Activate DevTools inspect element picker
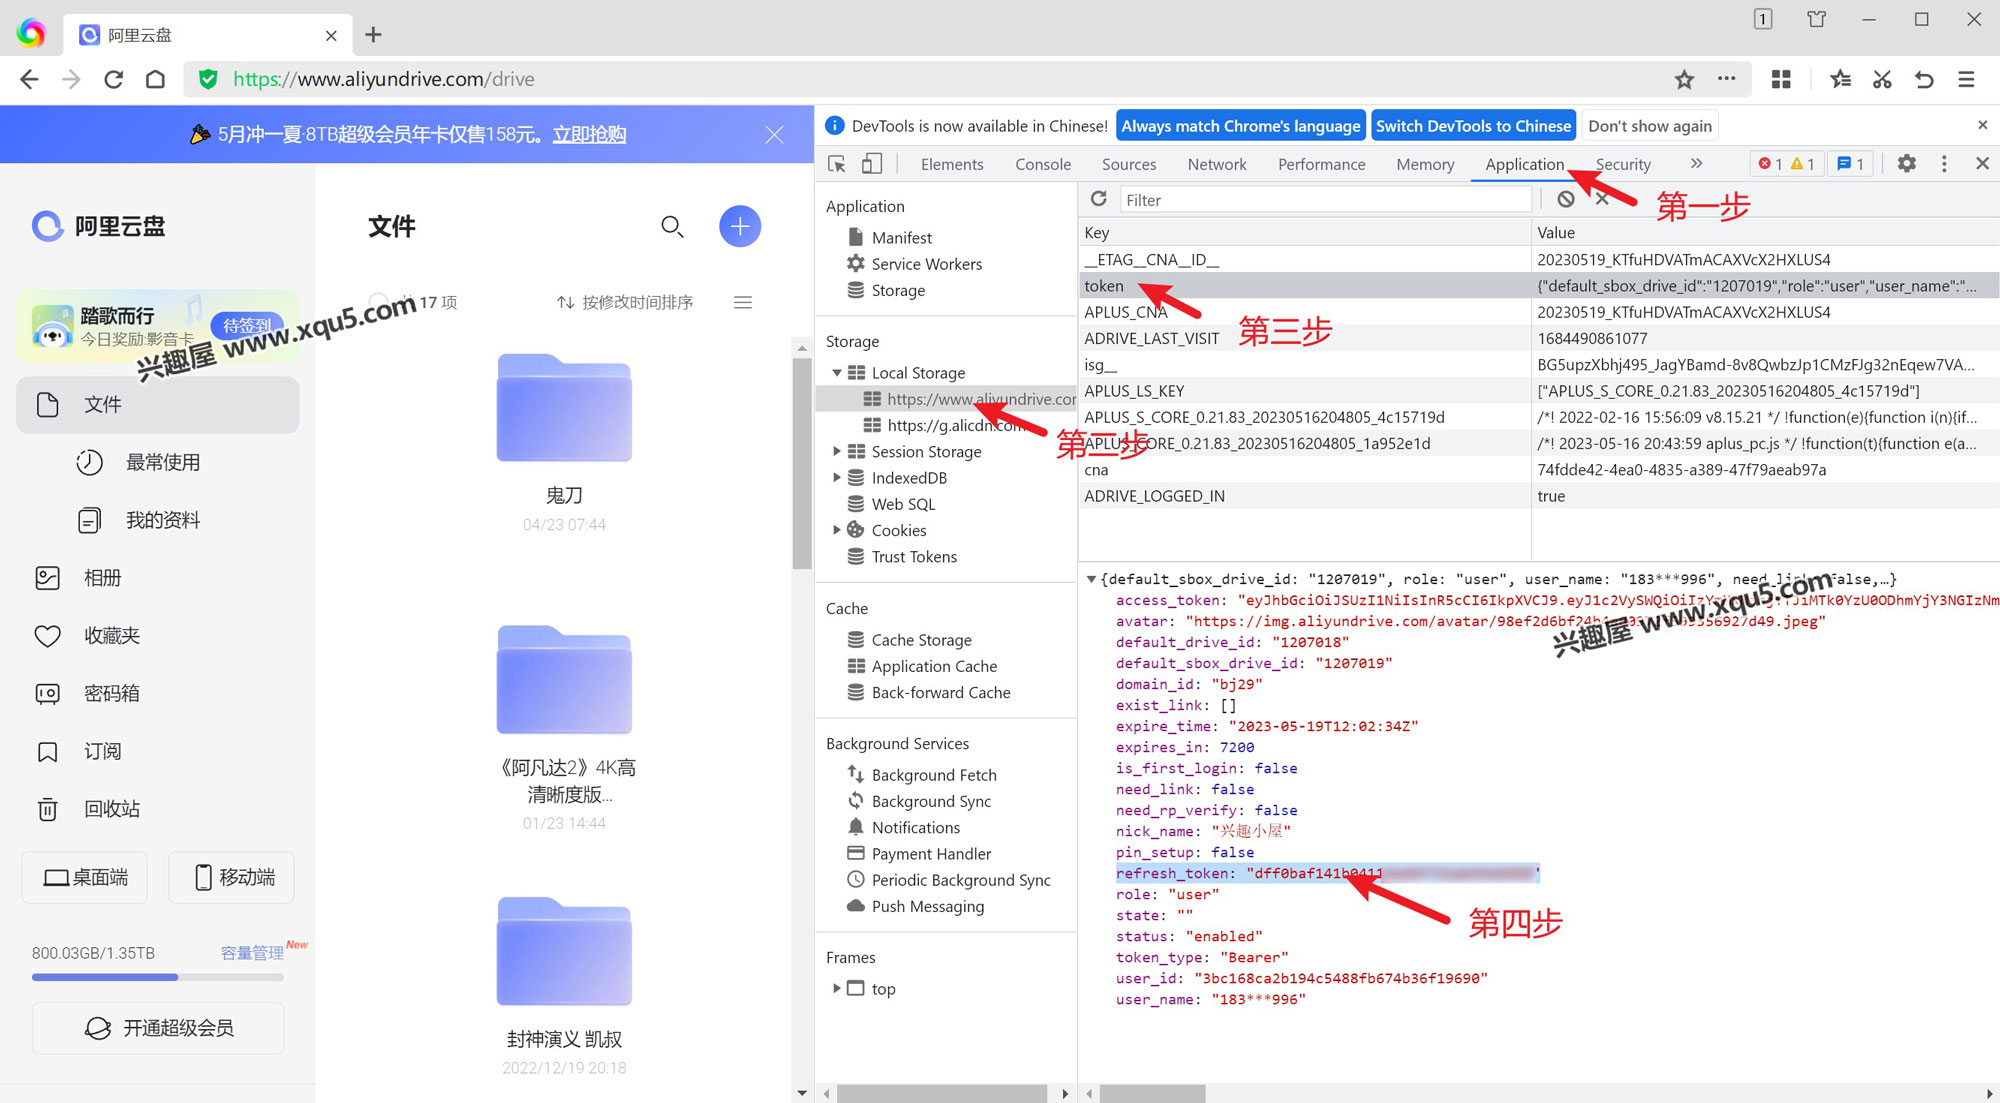The image size is (2000, 1103). coord(838,163)
